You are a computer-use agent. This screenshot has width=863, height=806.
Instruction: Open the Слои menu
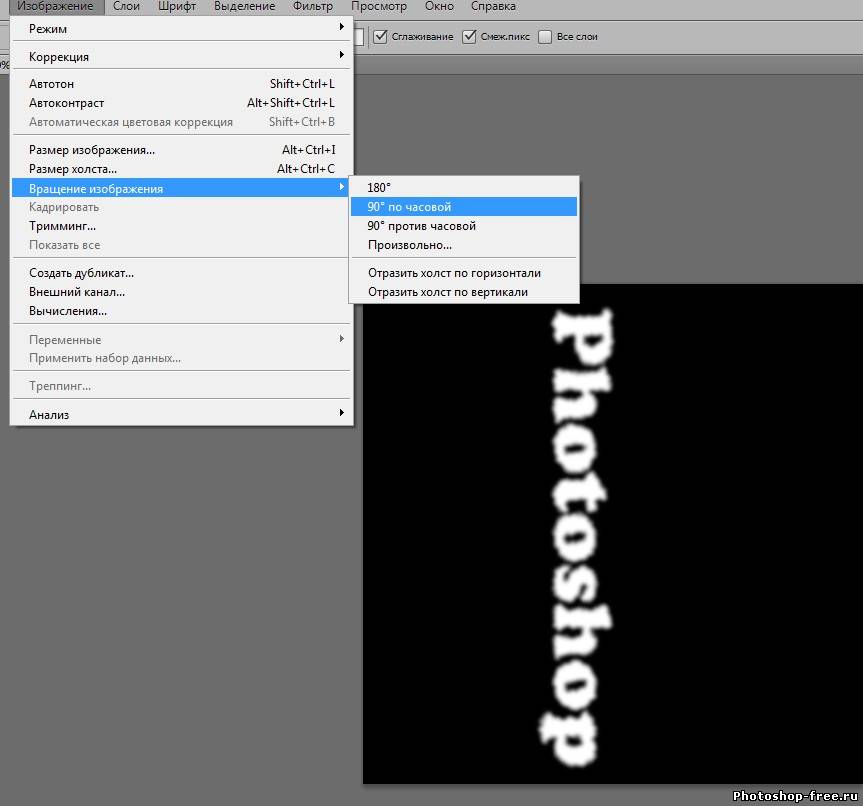click(x=126, y=6)
